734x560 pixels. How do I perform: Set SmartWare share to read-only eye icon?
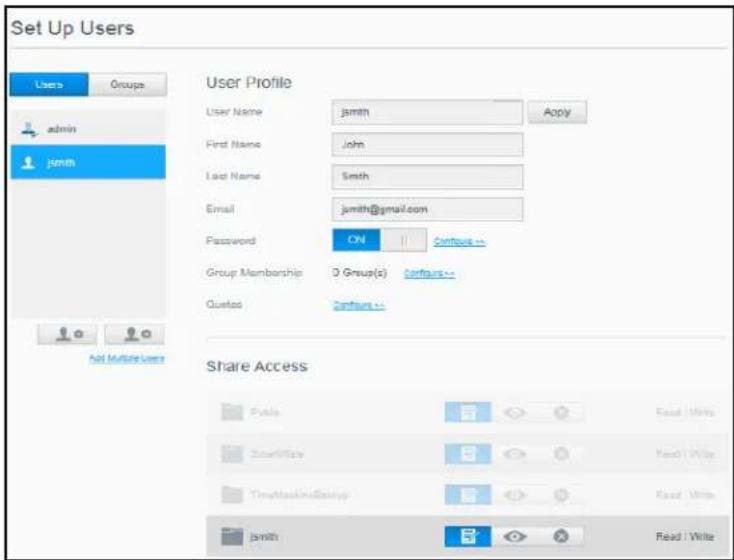tap(514, 454)
